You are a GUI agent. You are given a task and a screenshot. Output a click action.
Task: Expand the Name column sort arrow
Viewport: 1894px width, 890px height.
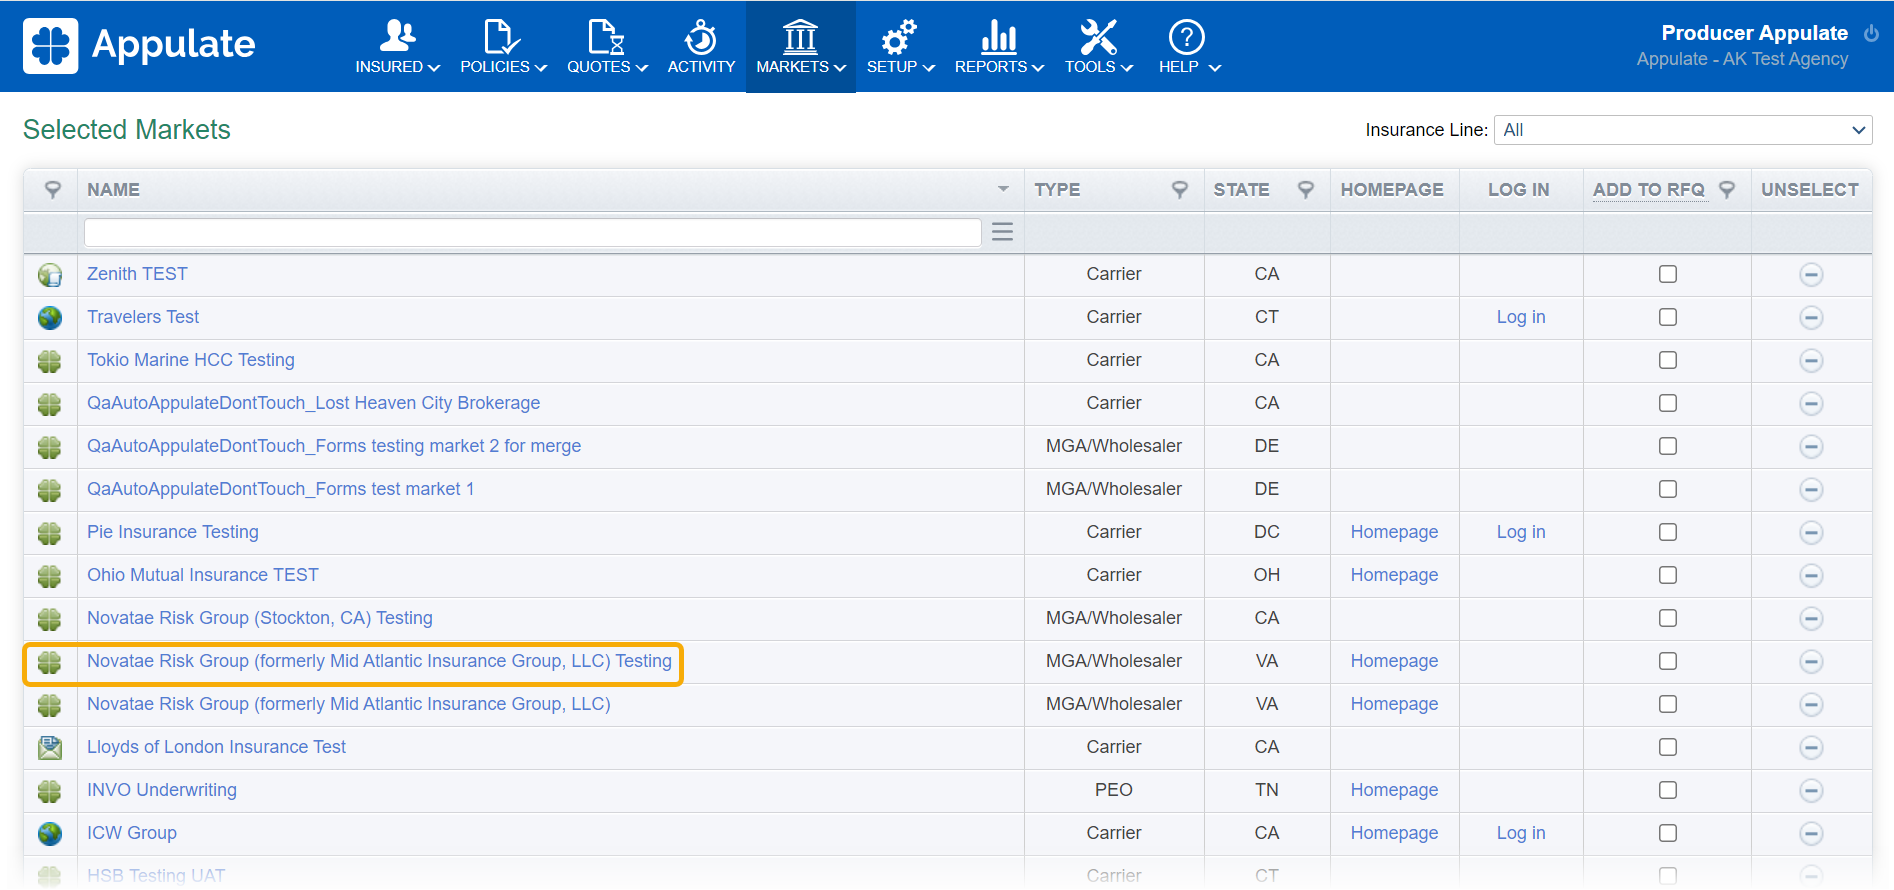(x=1002, y=190)
